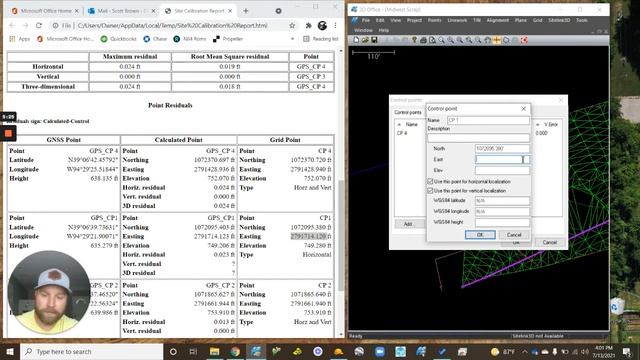640x360 pixels.
Task: Click the Name field in Control point dialog
Action: 488,120
